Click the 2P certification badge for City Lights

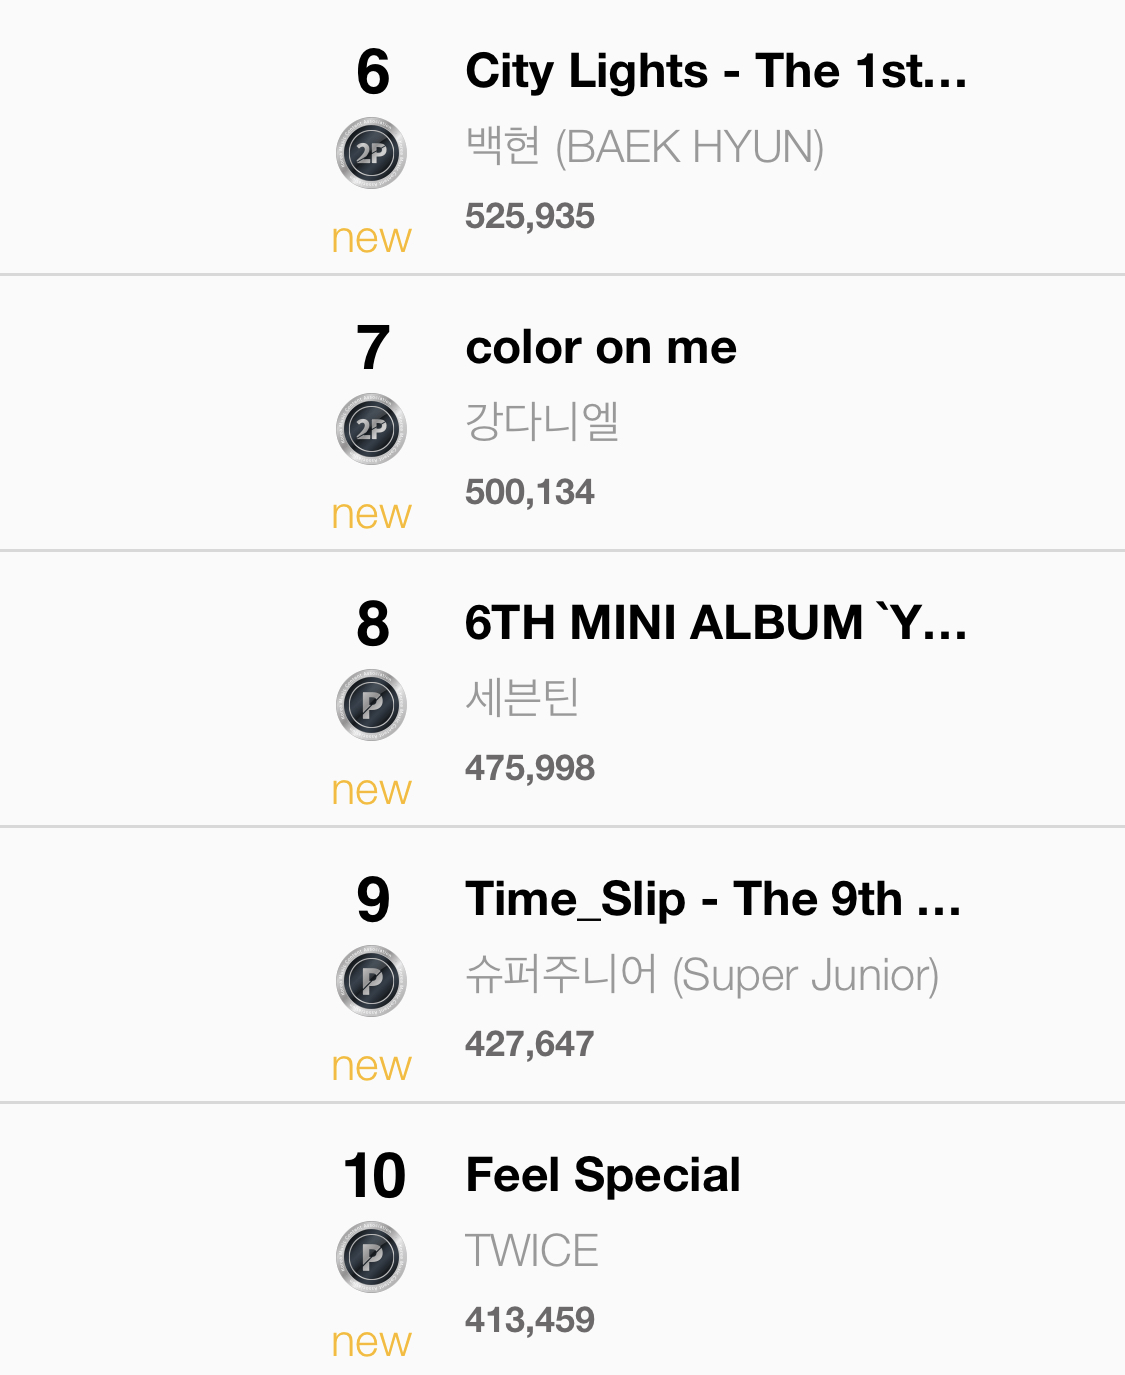pos(371,153)
